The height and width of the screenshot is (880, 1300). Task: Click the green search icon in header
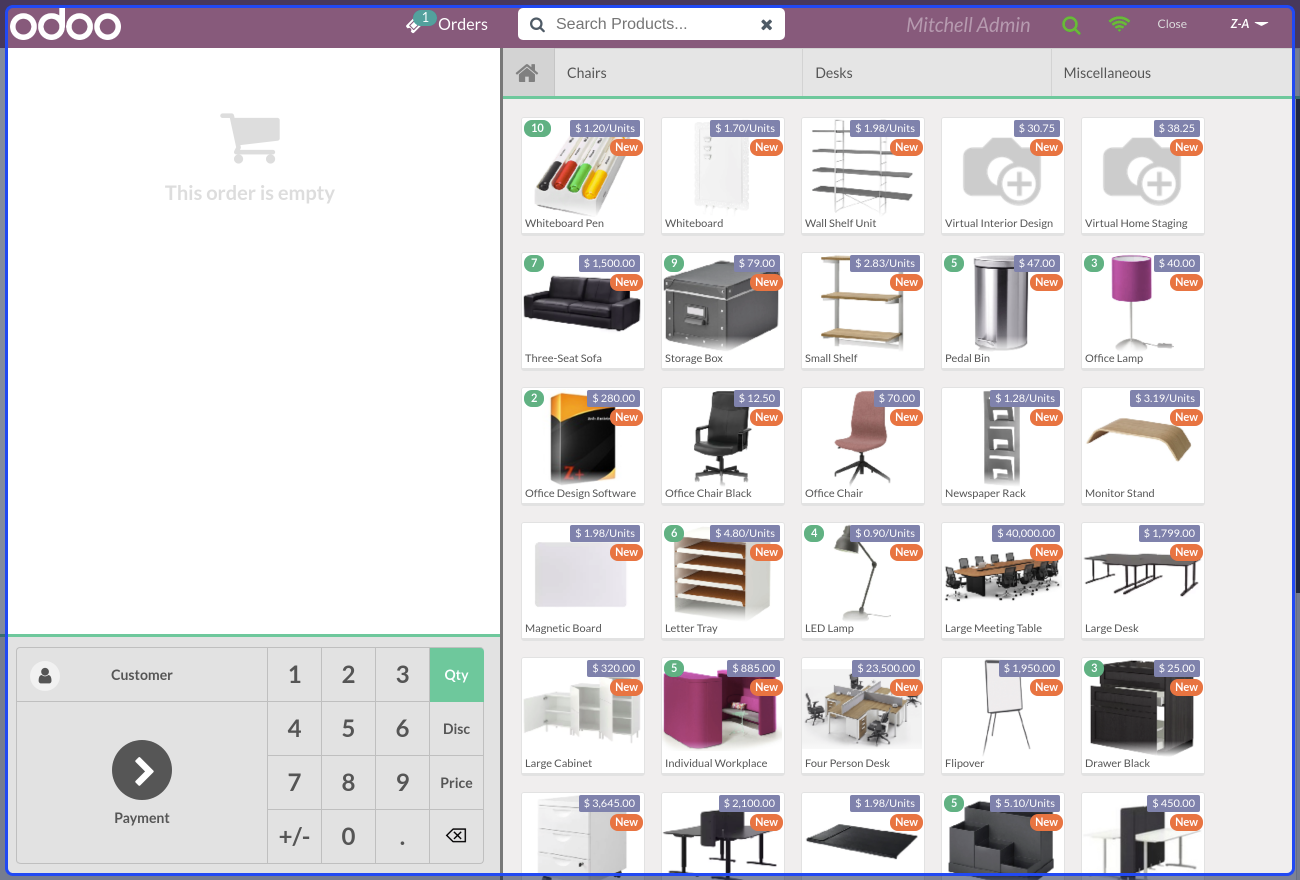pos(1071,25)
